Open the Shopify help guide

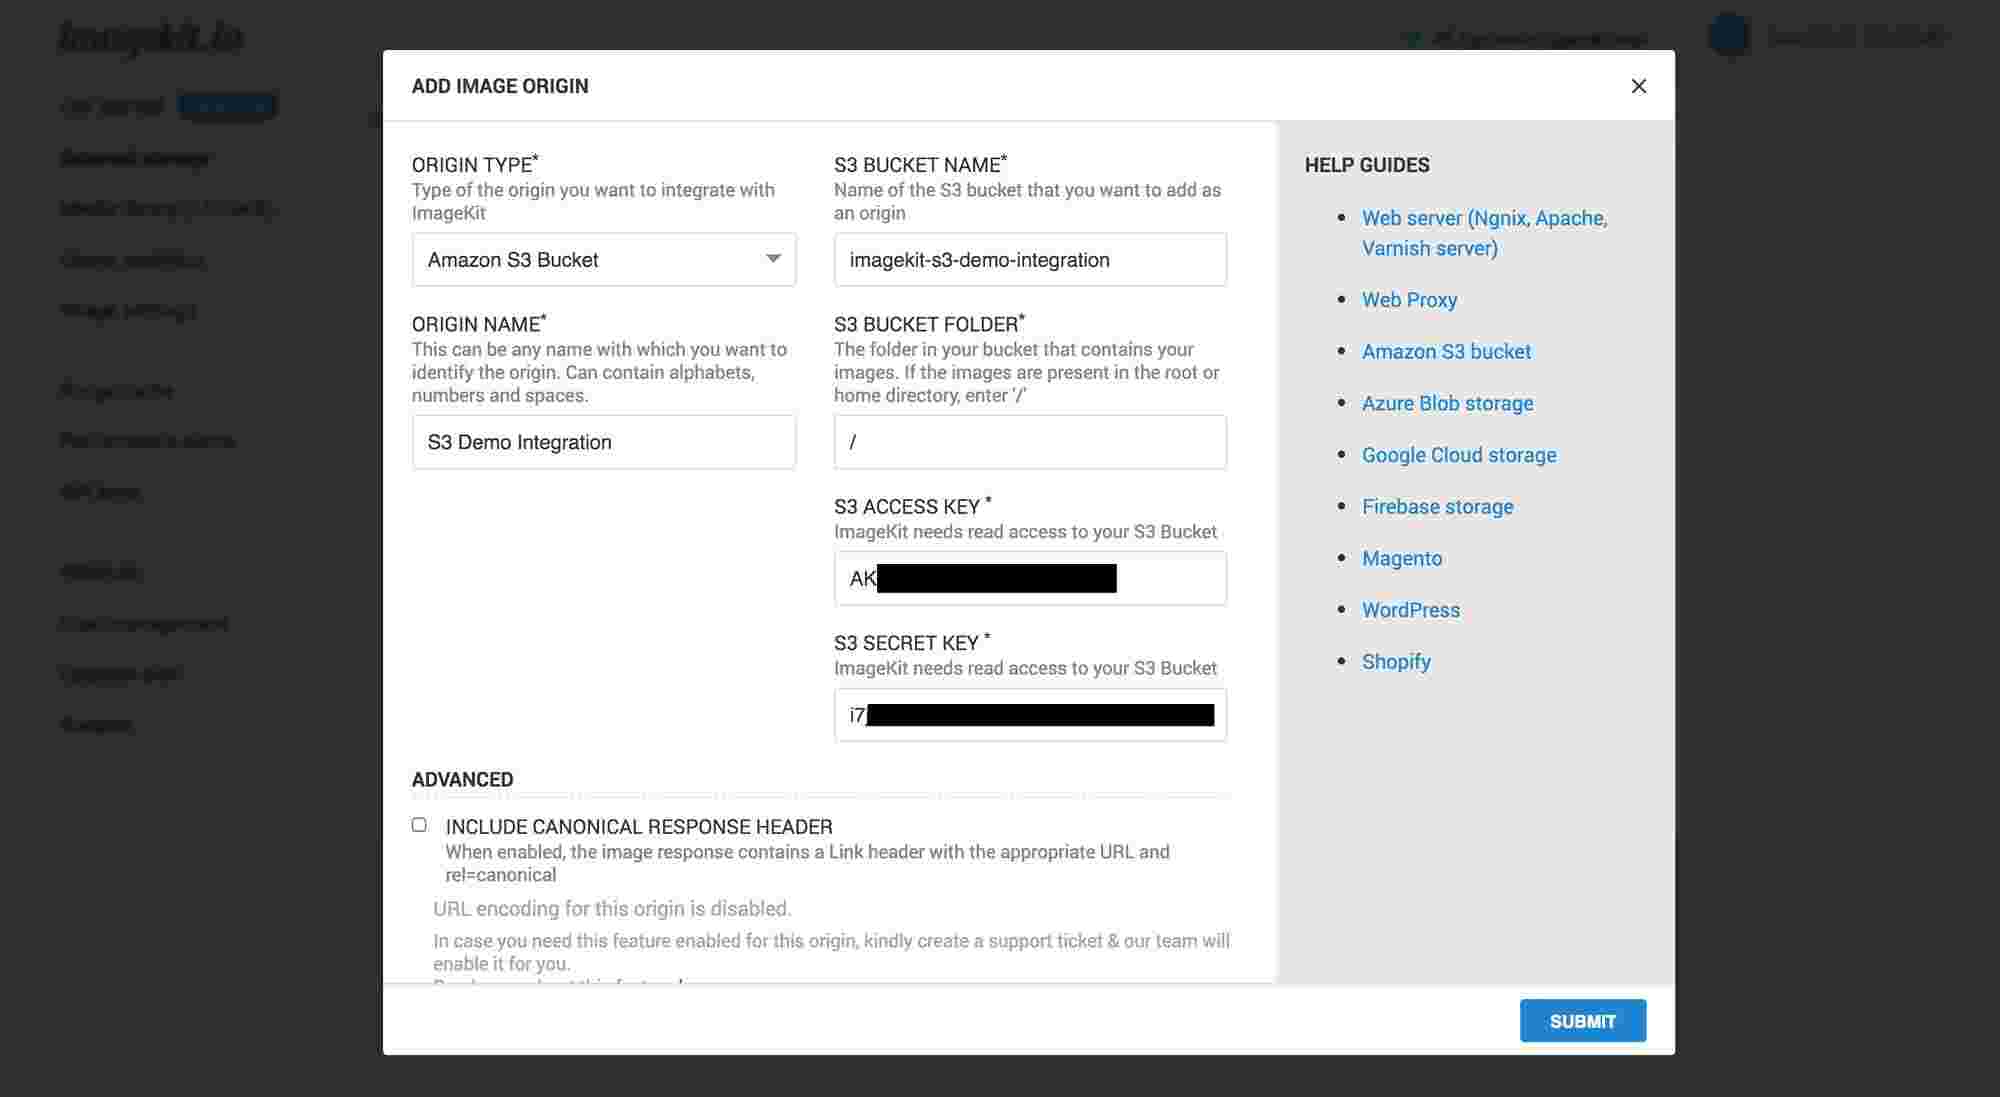coord(1396,661)
